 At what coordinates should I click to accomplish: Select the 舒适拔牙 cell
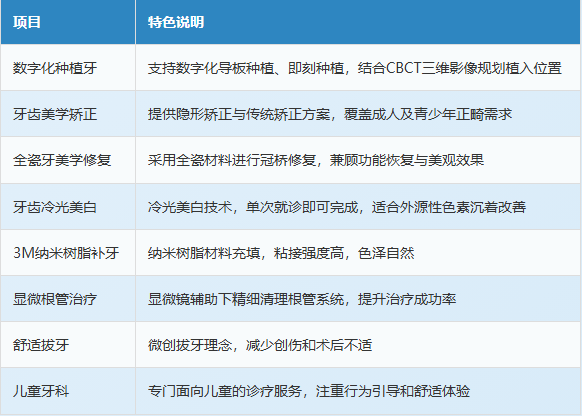click(68, 345)
